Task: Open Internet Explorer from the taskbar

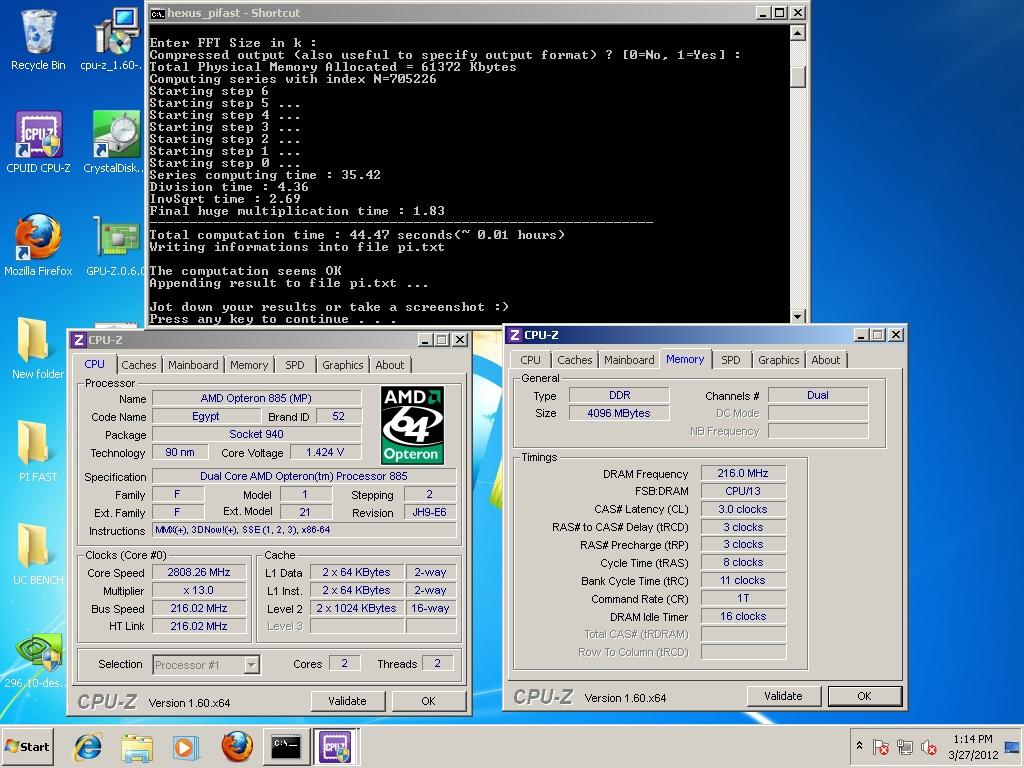Action: pyautogui.click(x=88, y=746)
